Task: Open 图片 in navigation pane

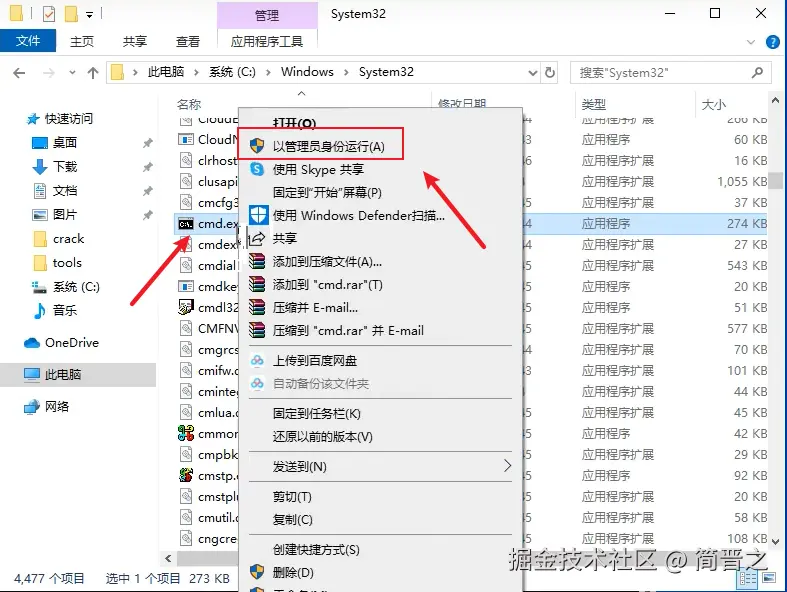Action: coord(65,215)
